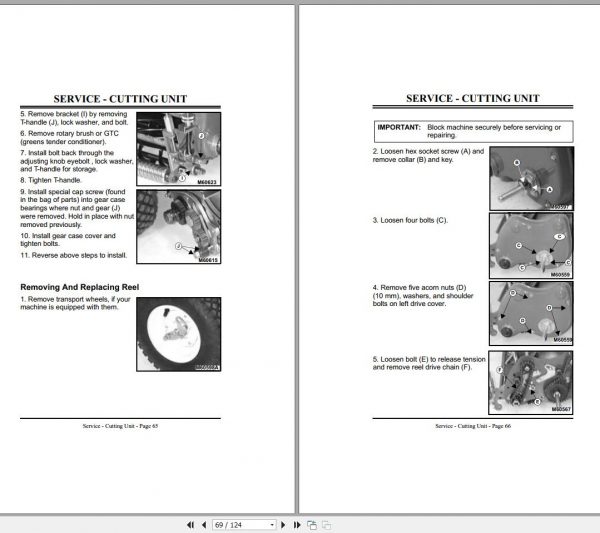Click the footer 'Service - Cutting Unit - Page 65'
The height and width of the screenshot is (533, 600).
pos(120,426)
